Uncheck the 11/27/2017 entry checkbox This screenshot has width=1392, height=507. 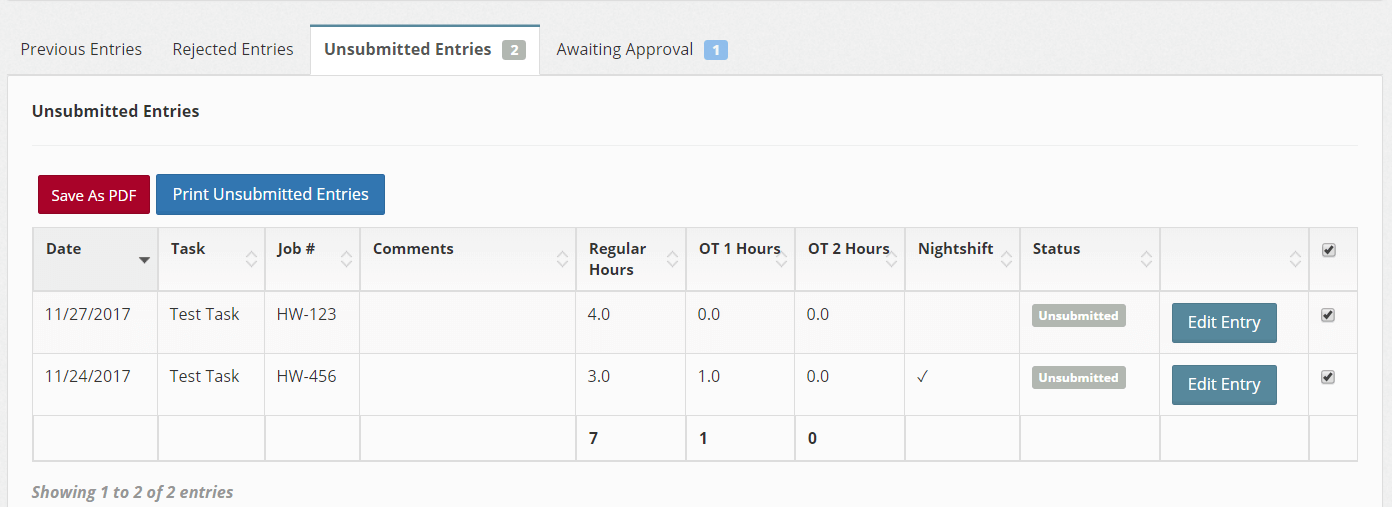pyautogui.click(x=1328, y=315)
